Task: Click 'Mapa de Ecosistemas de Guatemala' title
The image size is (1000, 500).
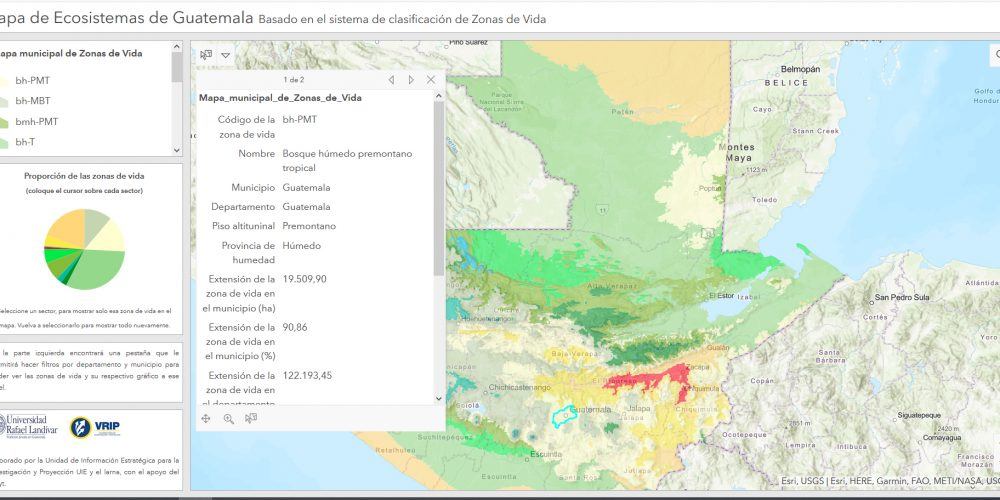Action: pyautogui.click(x=126, y=18)
